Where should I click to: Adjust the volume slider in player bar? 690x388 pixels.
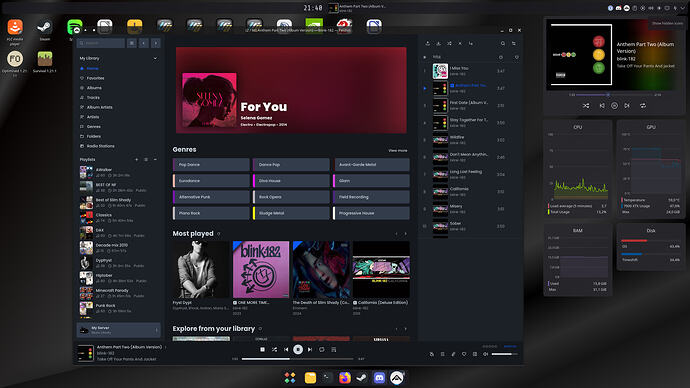(x=504, y=354)
